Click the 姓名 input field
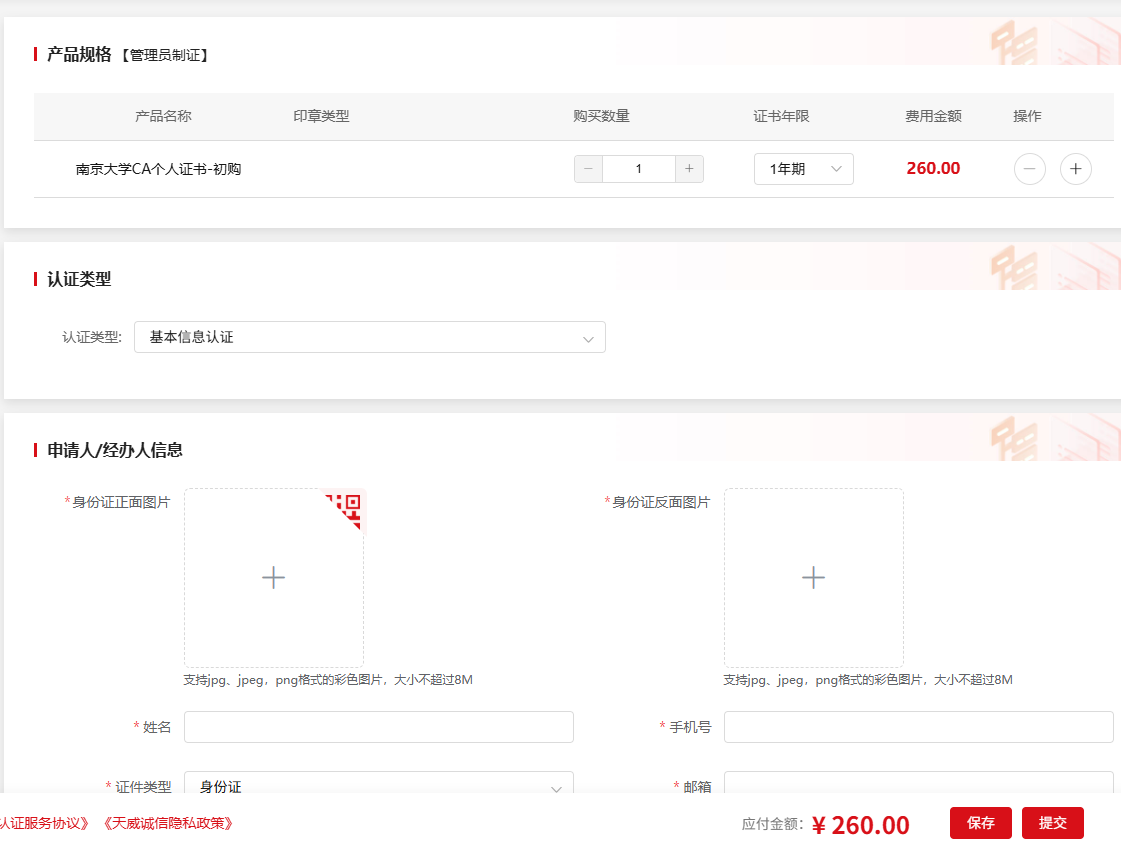Image resolution: width=1121 pixels, height=853 pixels. tap(378, 727)
